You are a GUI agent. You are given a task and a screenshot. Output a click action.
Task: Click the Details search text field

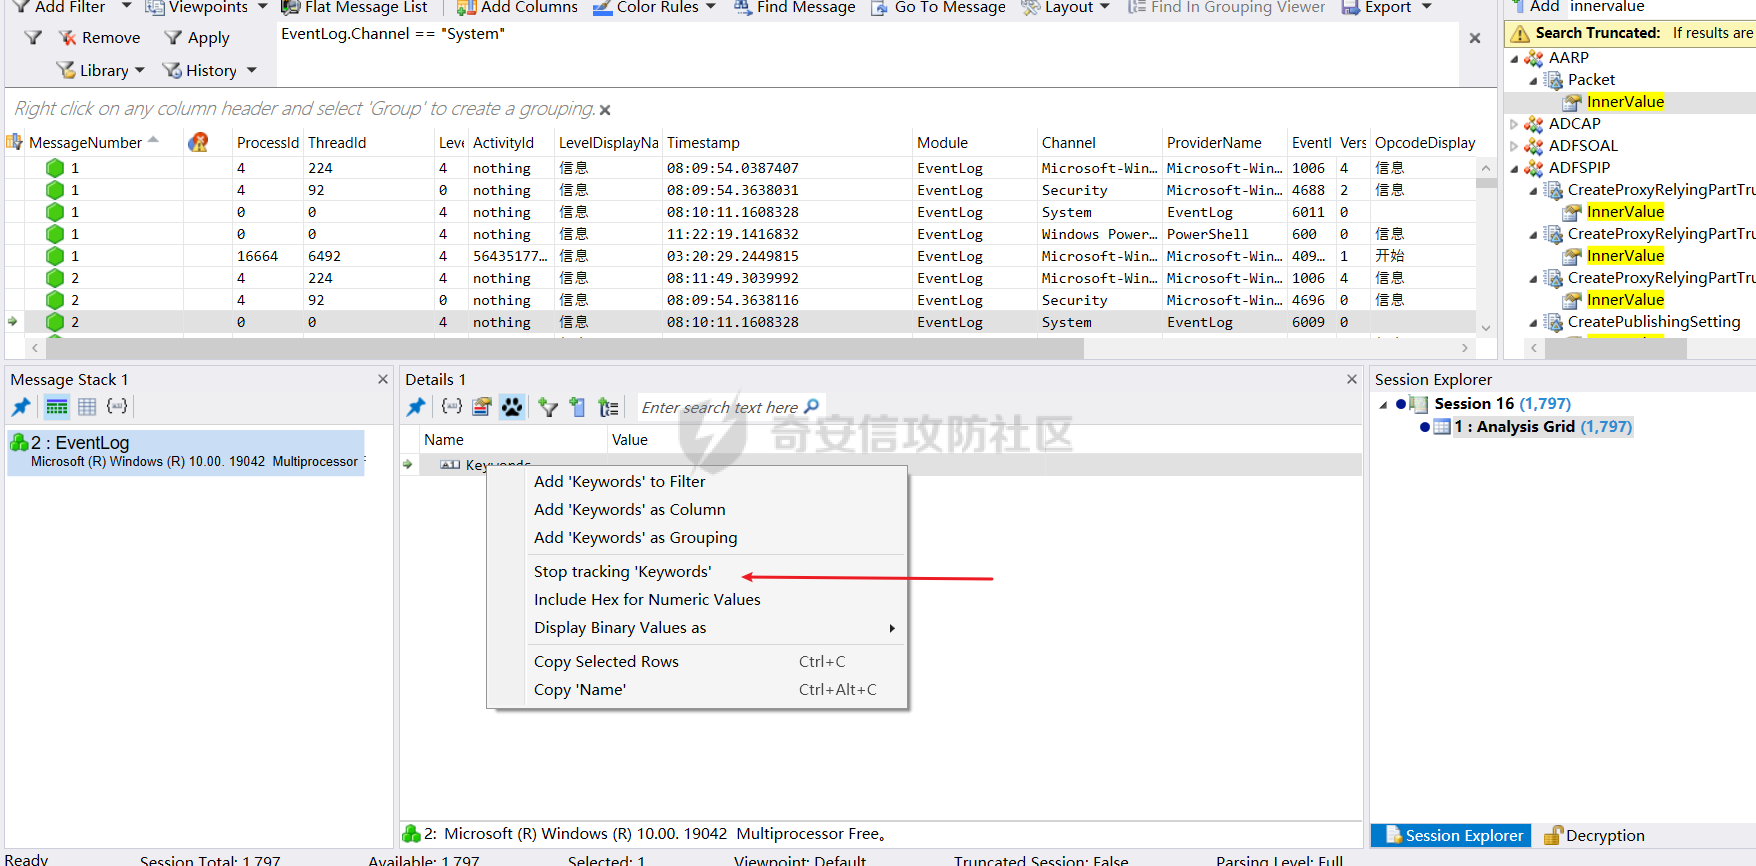pyautogui.click(x=720, y=407)
